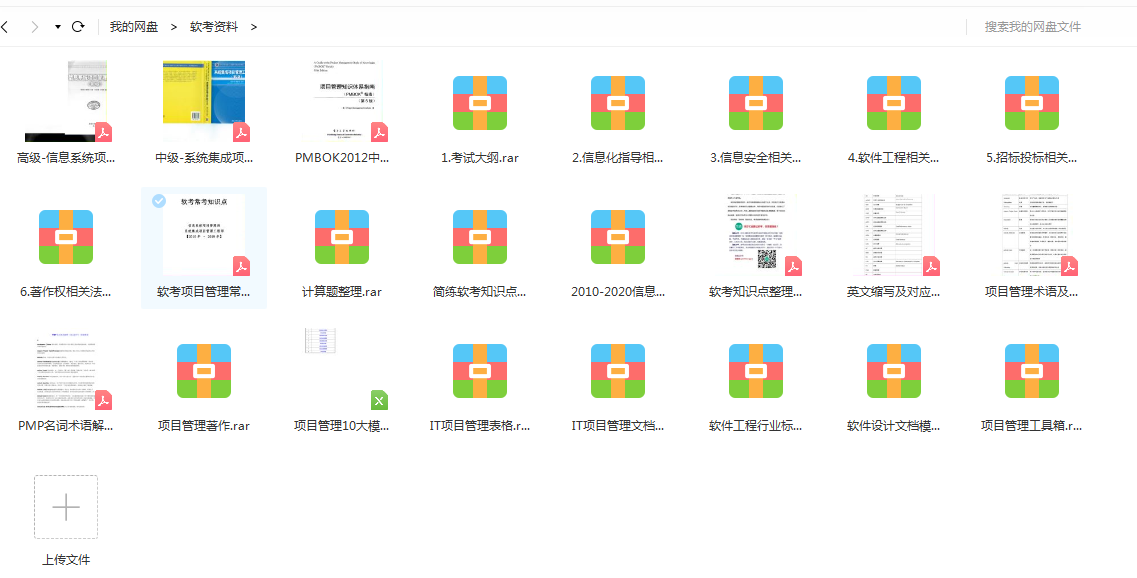Deselect the checked 软考项目管理常 file
This screenshot has height=578, width=1137.
[157, 200]
